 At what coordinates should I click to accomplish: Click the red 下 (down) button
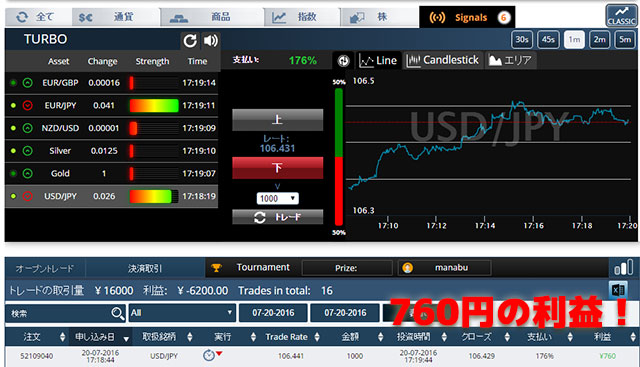coord(278,168)
